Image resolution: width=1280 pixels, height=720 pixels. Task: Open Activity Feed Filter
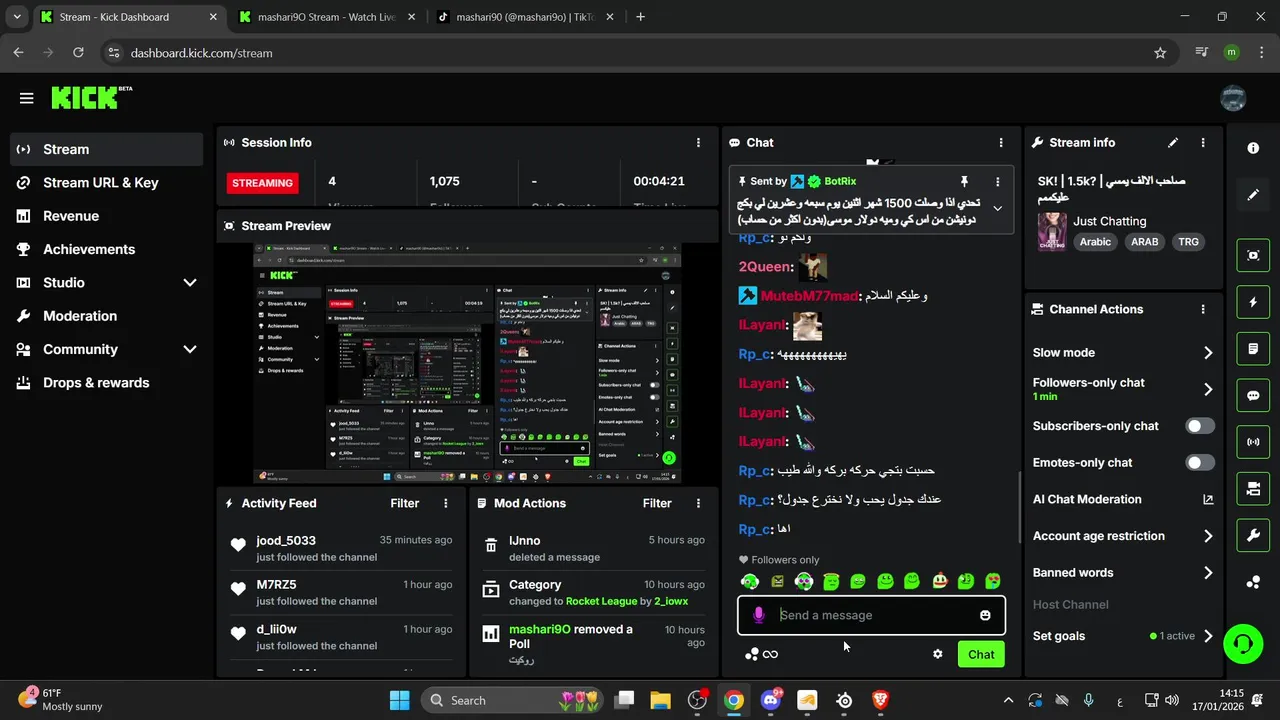(404, 503)
